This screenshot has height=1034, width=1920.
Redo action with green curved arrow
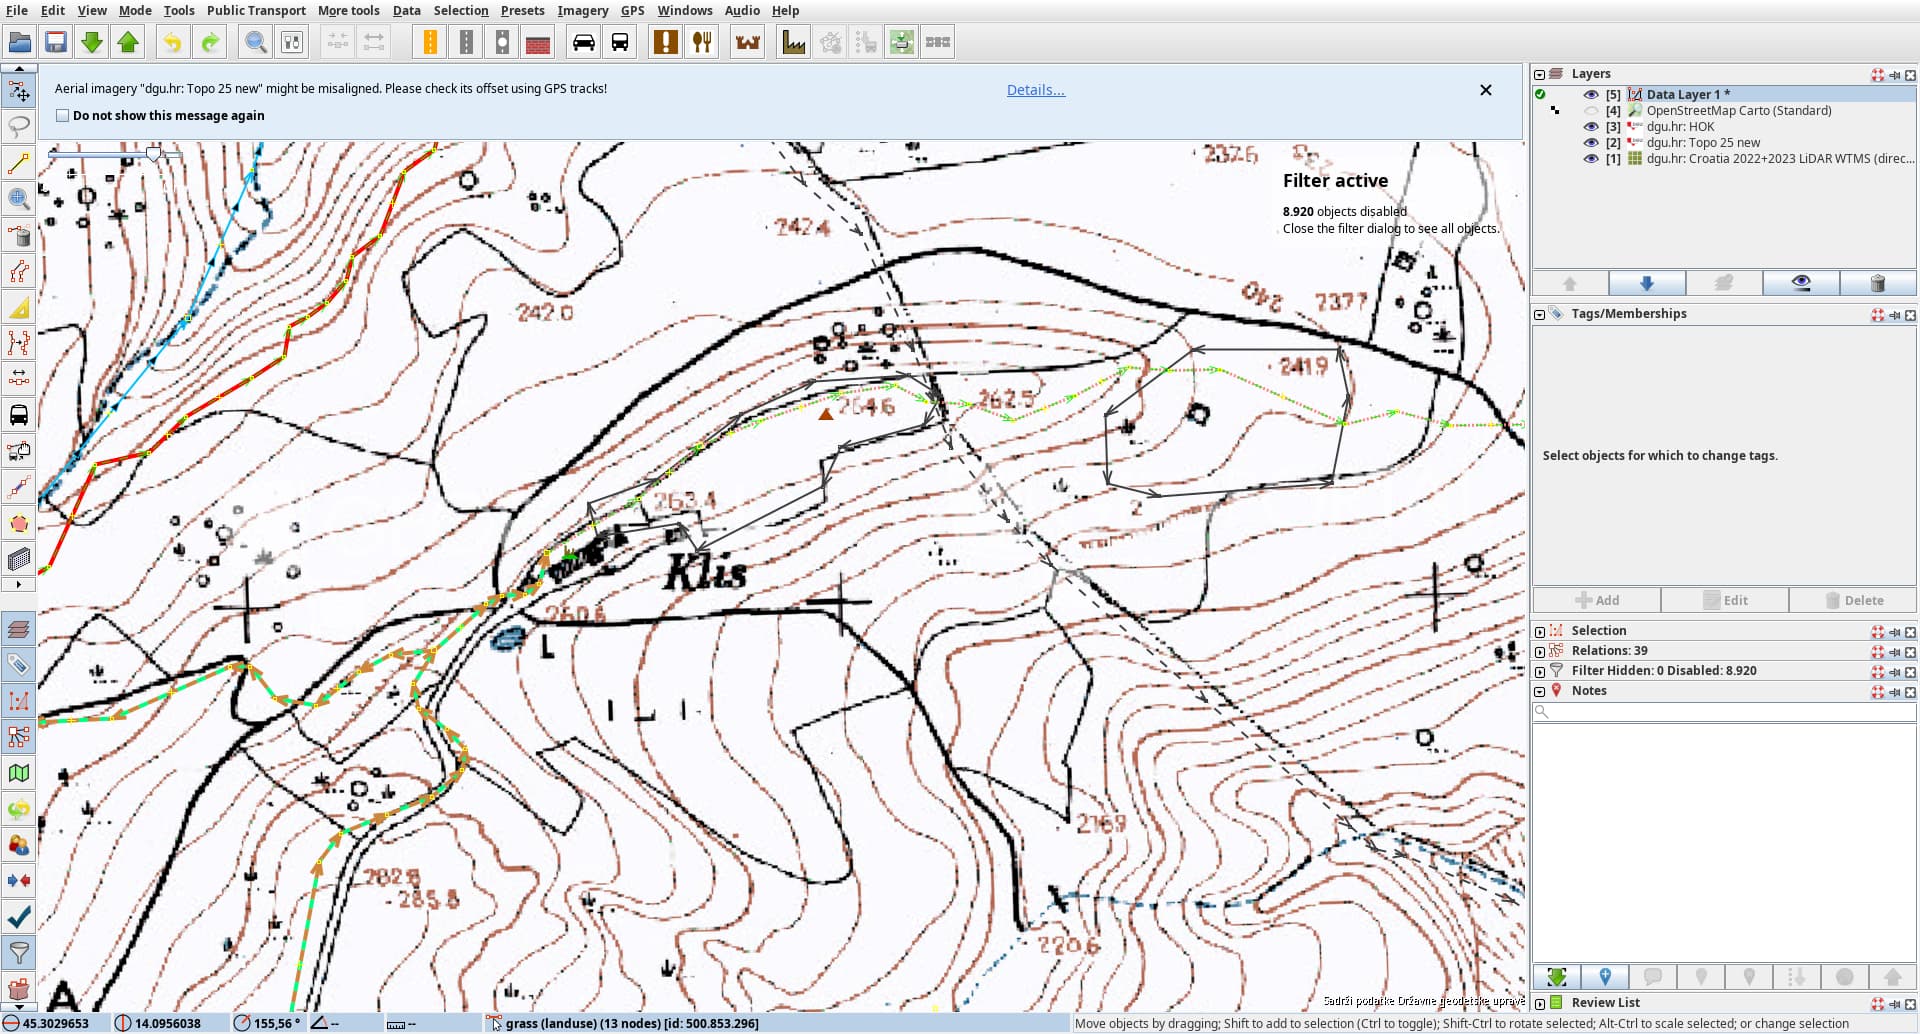209,42
